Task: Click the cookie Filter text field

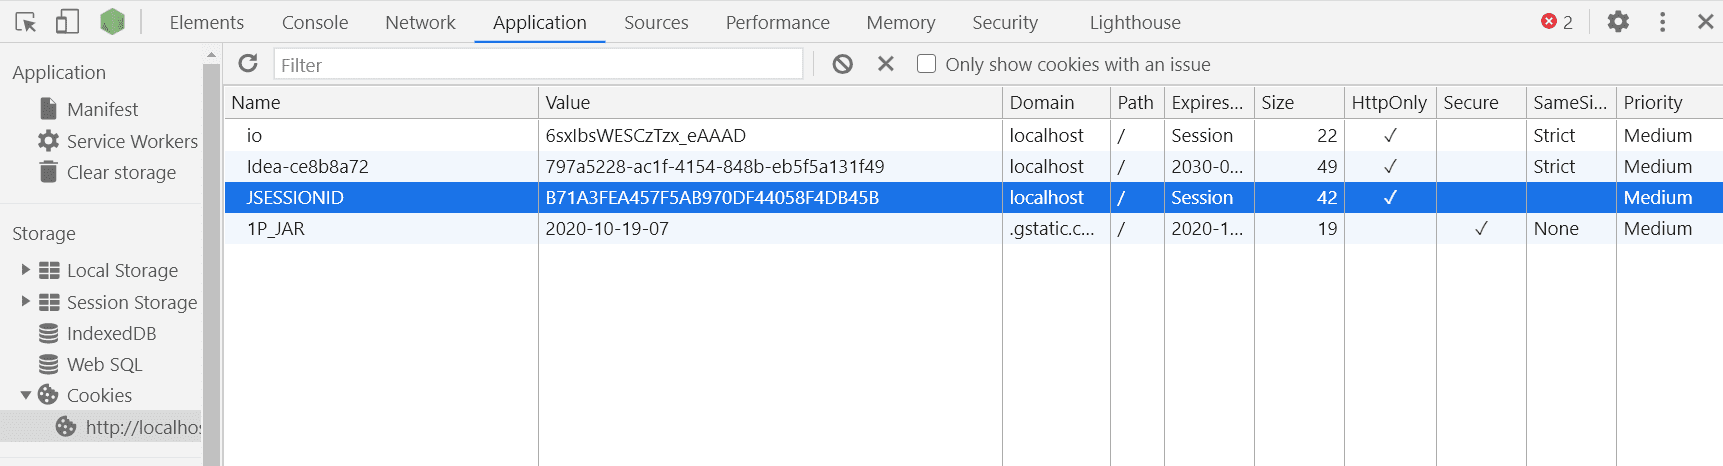Action: tap(538, 65)
